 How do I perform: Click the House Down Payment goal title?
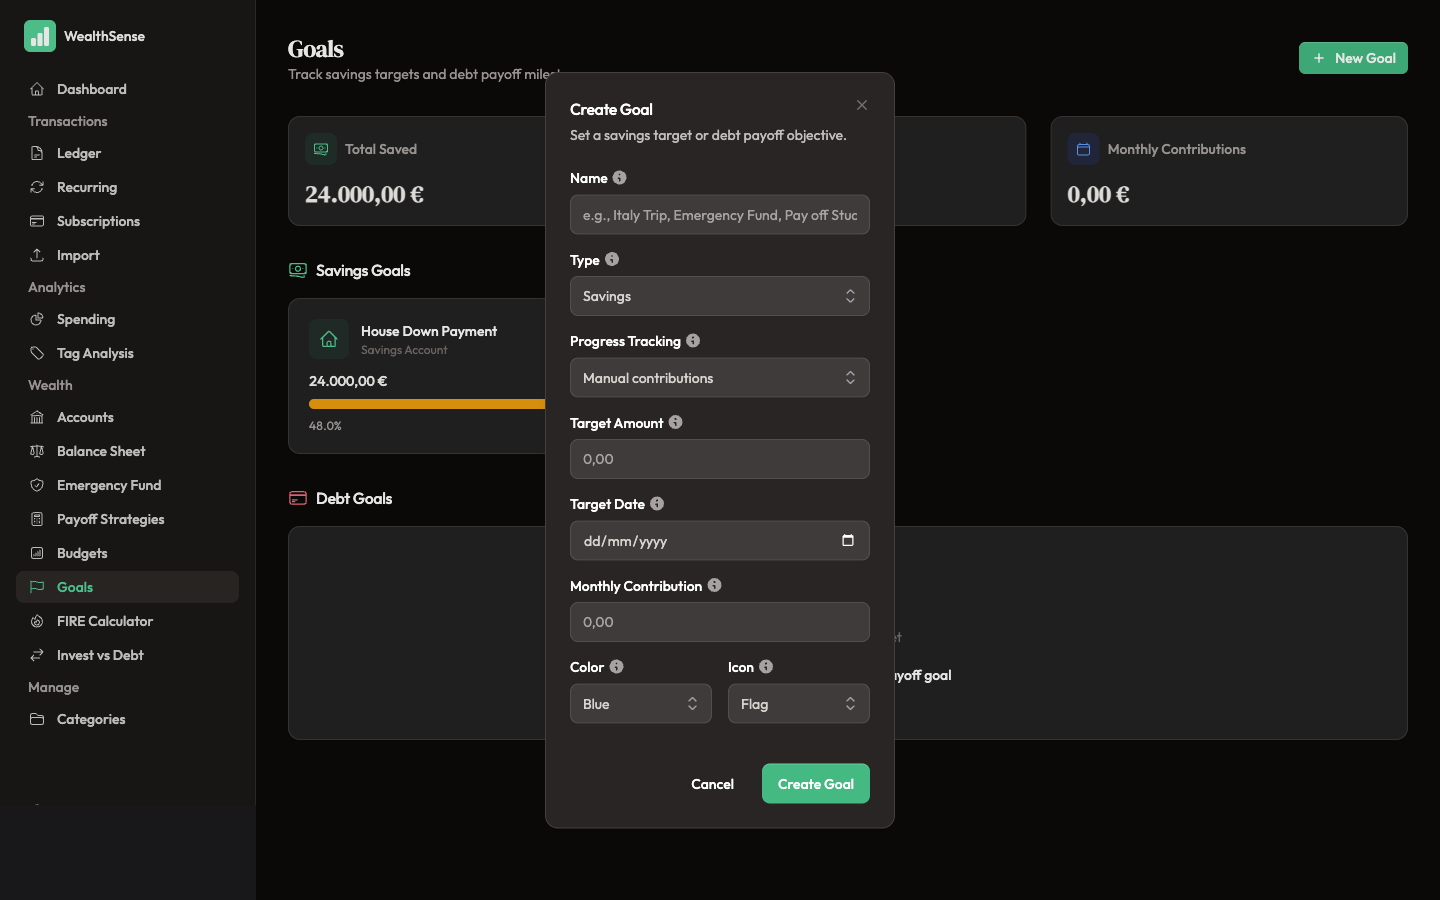(429, 331)
